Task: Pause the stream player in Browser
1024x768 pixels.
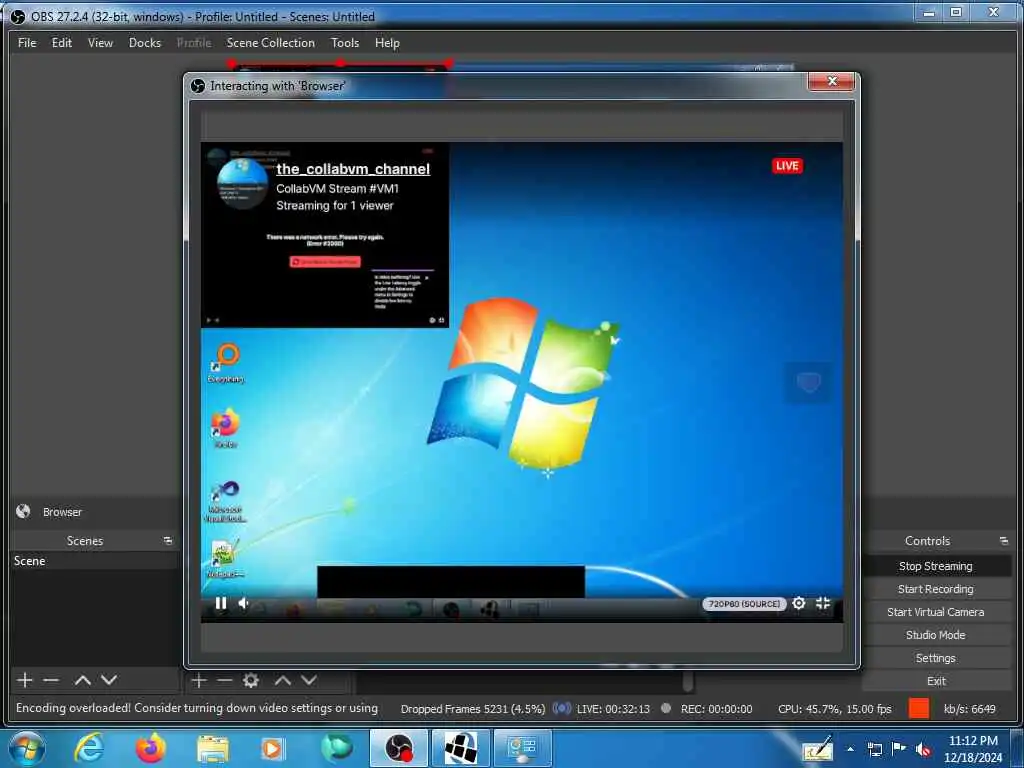Action: point(221,603)
